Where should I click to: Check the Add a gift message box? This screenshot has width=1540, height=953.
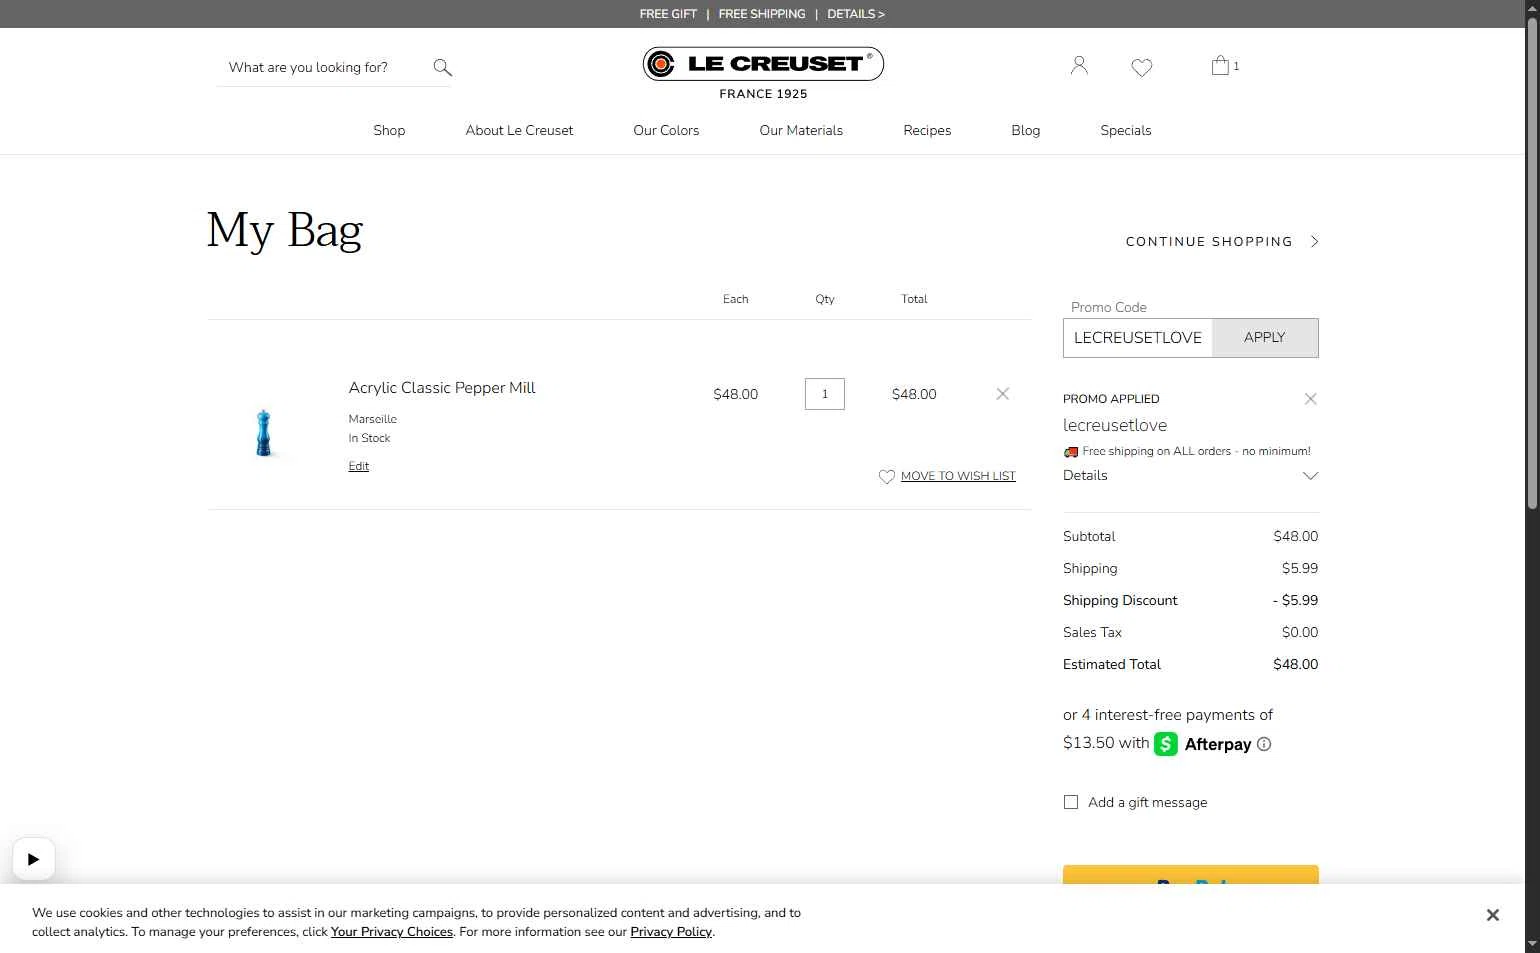click(1071, 802)
